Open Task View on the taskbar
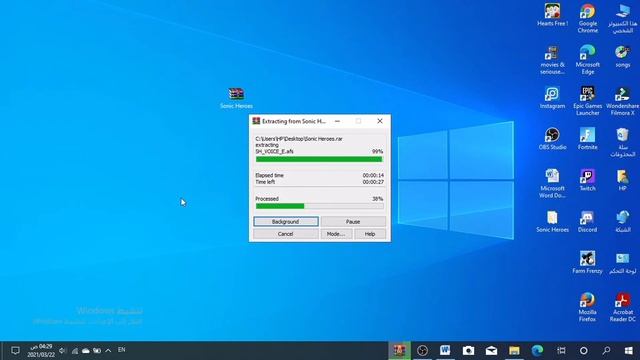The image size is (640, 360). (561, 351)
